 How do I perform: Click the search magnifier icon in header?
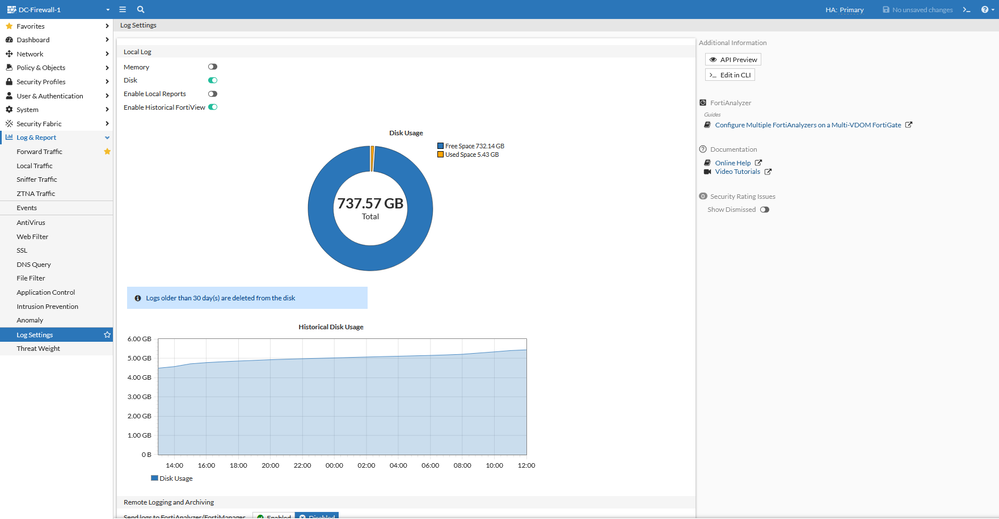[141, 9]
